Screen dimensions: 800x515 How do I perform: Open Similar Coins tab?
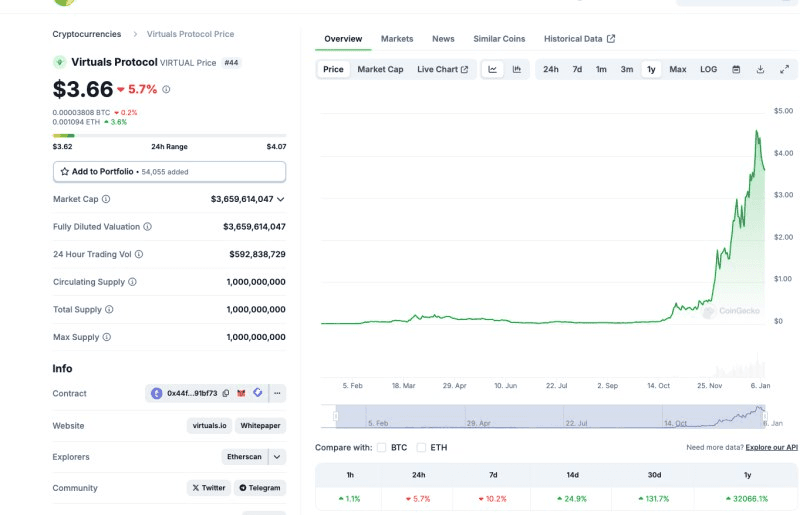499,39
